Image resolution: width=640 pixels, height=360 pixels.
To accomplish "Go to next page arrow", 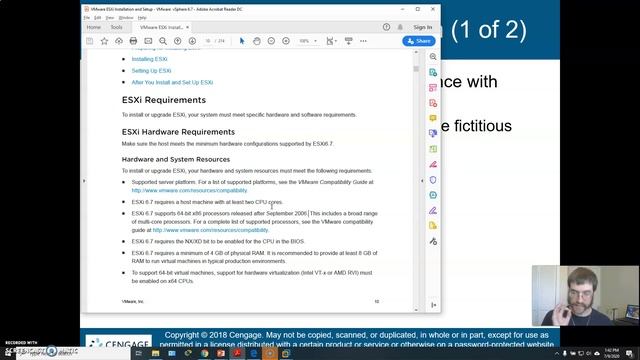I will click(x=192, y=41).
